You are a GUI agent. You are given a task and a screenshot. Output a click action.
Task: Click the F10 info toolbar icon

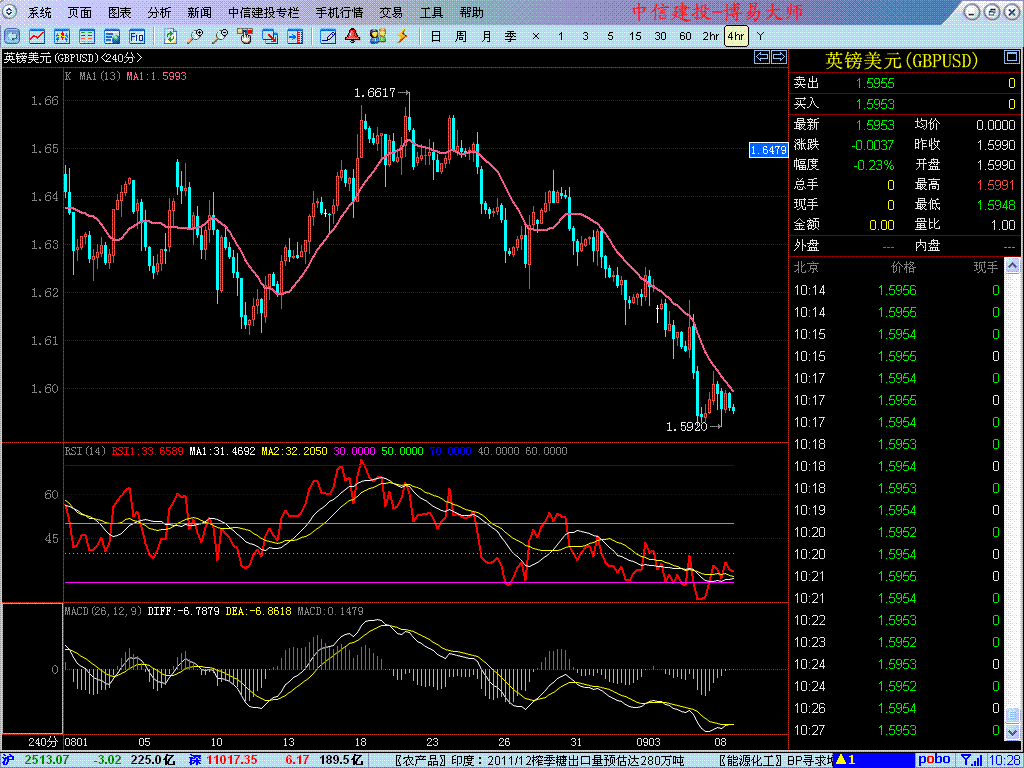[x=136, y=36]
